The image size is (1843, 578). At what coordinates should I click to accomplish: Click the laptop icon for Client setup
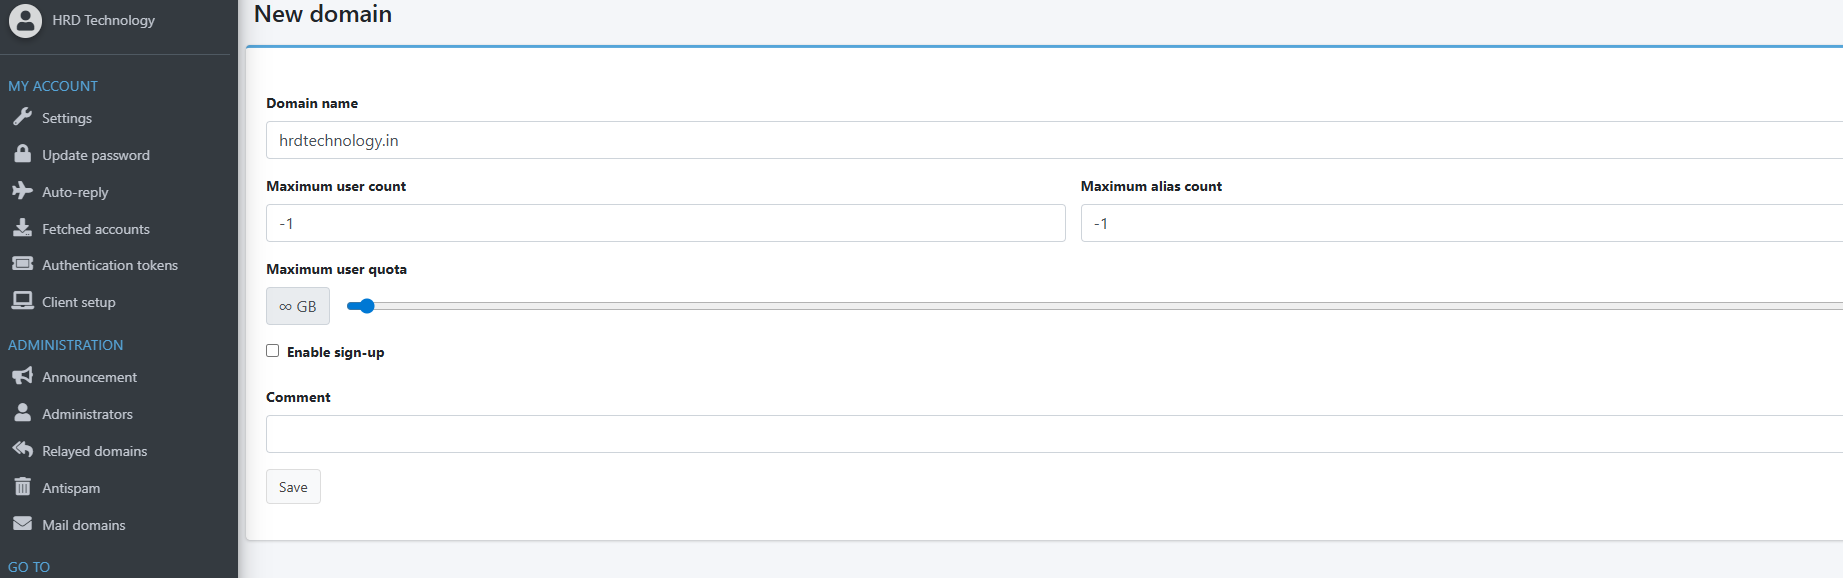tap(22, 301)
